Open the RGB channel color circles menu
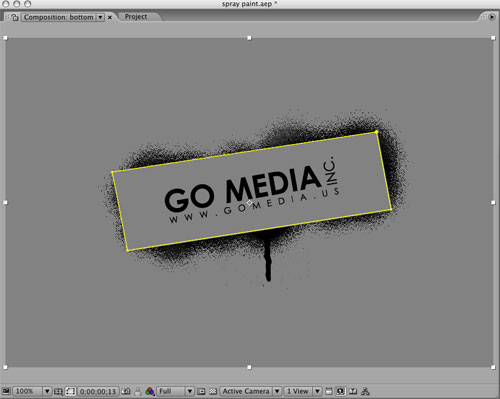Viewport: 500px width, 399px height. (x=150, y=391)
